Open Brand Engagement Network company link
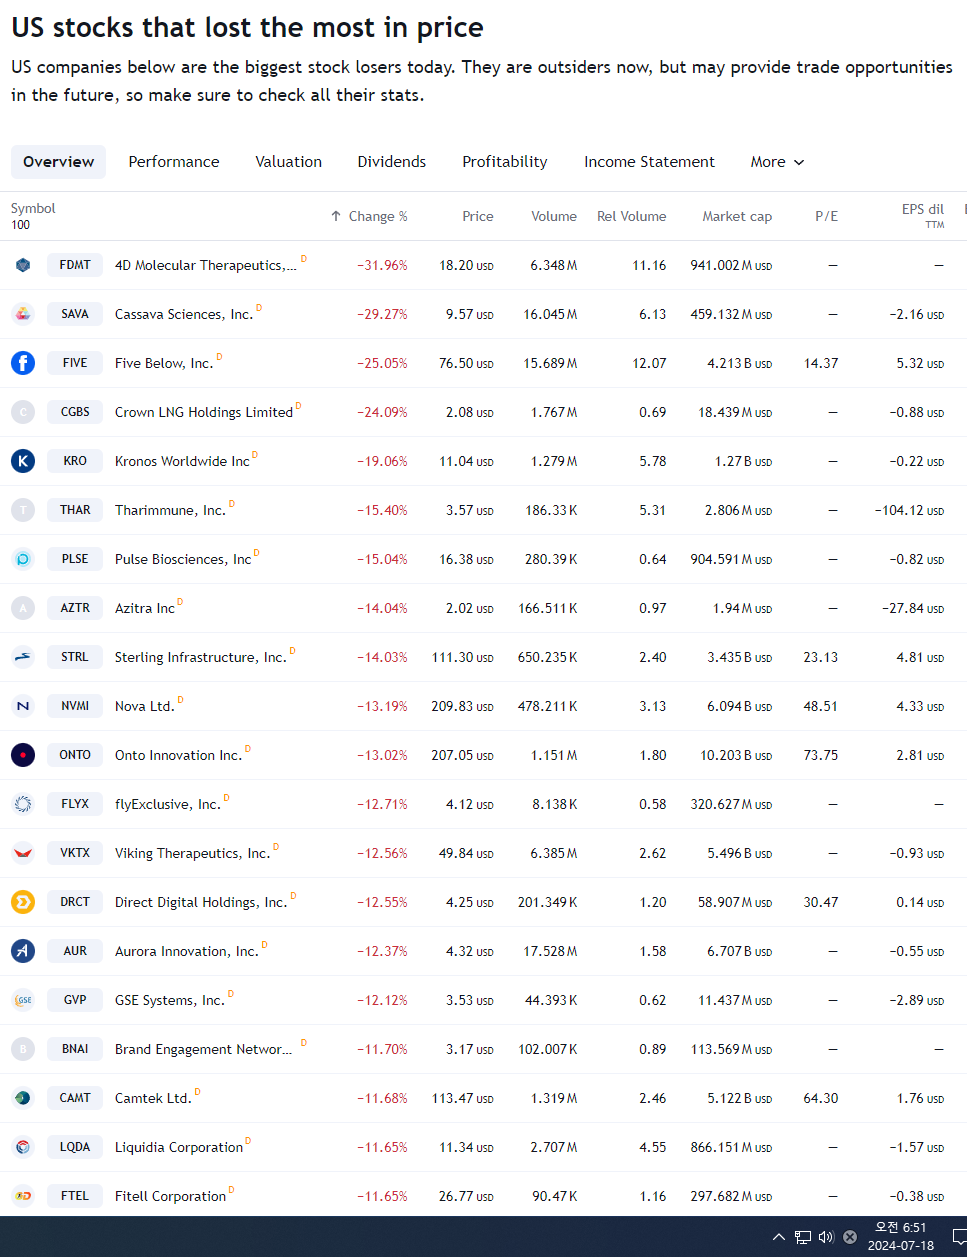This screenshot has width=967, height=1257. click(x=204, y=1049)
